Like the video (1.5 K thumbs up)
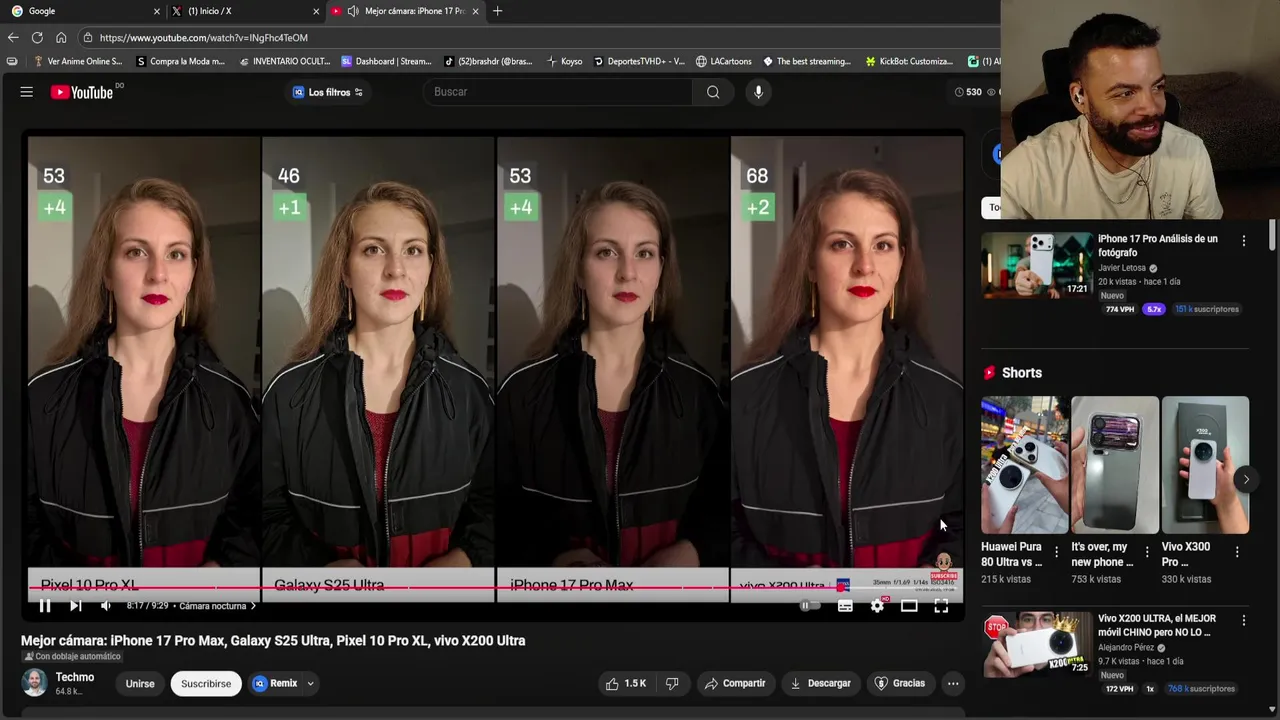Viewport: 1280px width, 720px height. pyautogui.click(x=625, y=683)
